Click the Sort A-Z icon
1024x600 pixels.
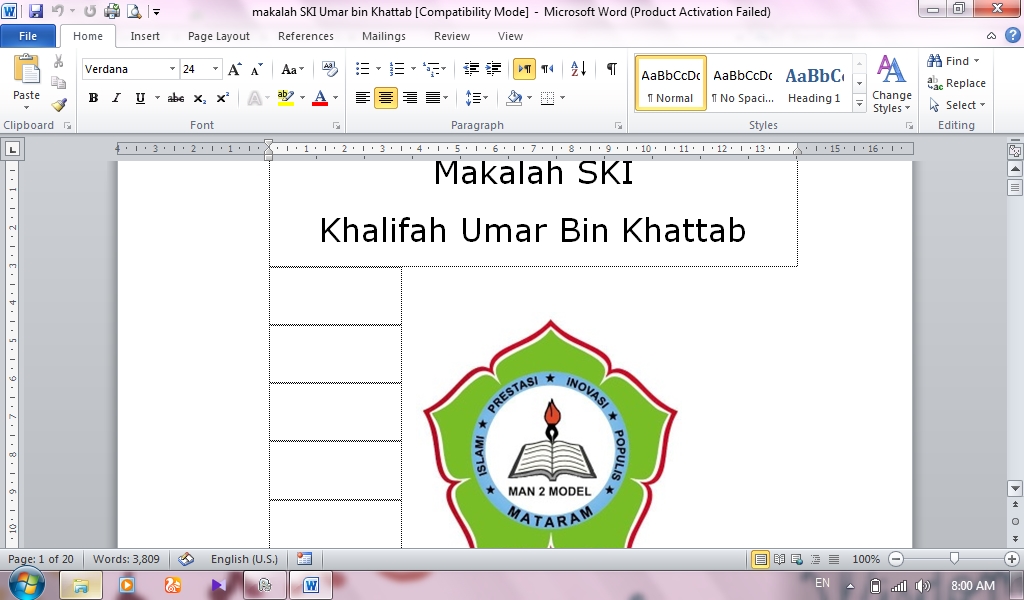(579, 69)
